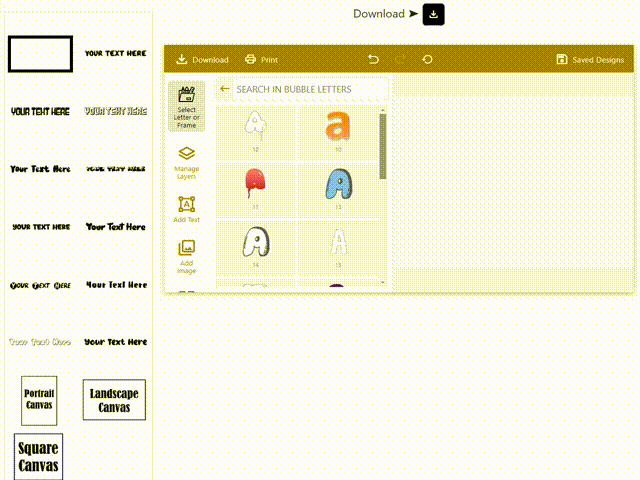Viewport: 640px width, 480px height.
Task: Focus the Search in Bubble Letters field
Action: tap(305, 89)
